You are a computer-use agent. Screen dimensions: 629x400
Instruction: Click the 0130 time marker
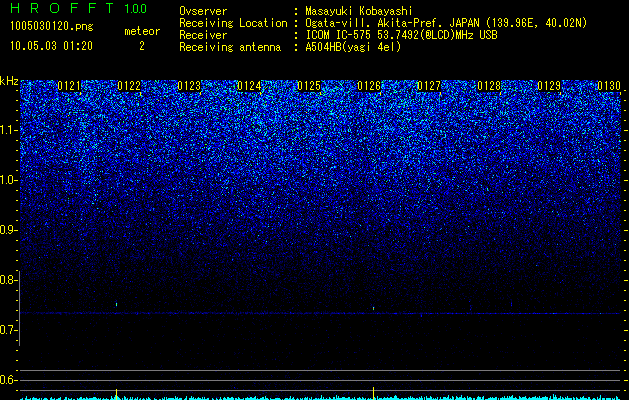point(609,86)
